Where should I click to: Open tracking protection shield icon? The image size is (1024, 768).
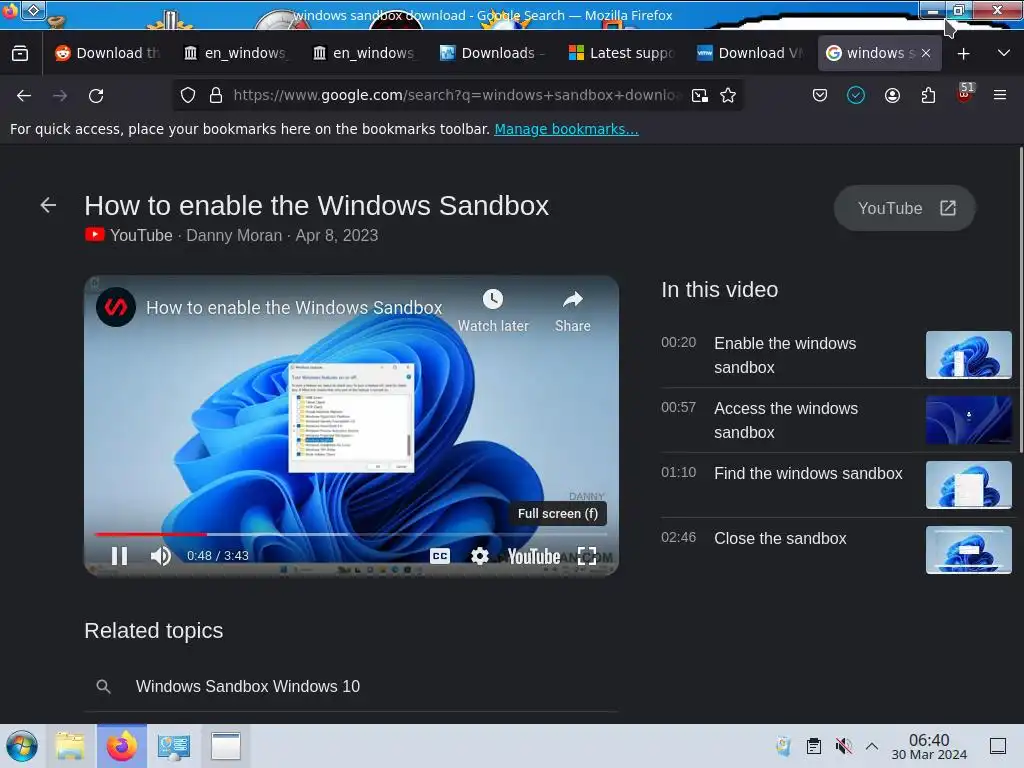pyautogui.click(x=188, y=95)
